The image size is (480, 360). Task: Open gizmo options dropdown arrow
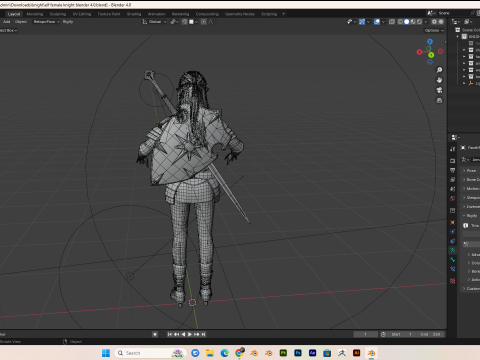(368, 22)
